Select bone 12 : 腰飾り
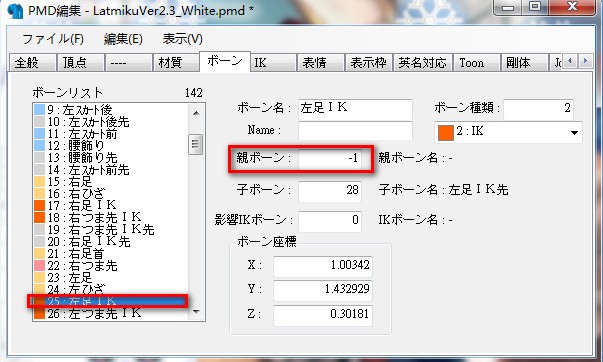603x362 pixels. [x=110, y=145]
